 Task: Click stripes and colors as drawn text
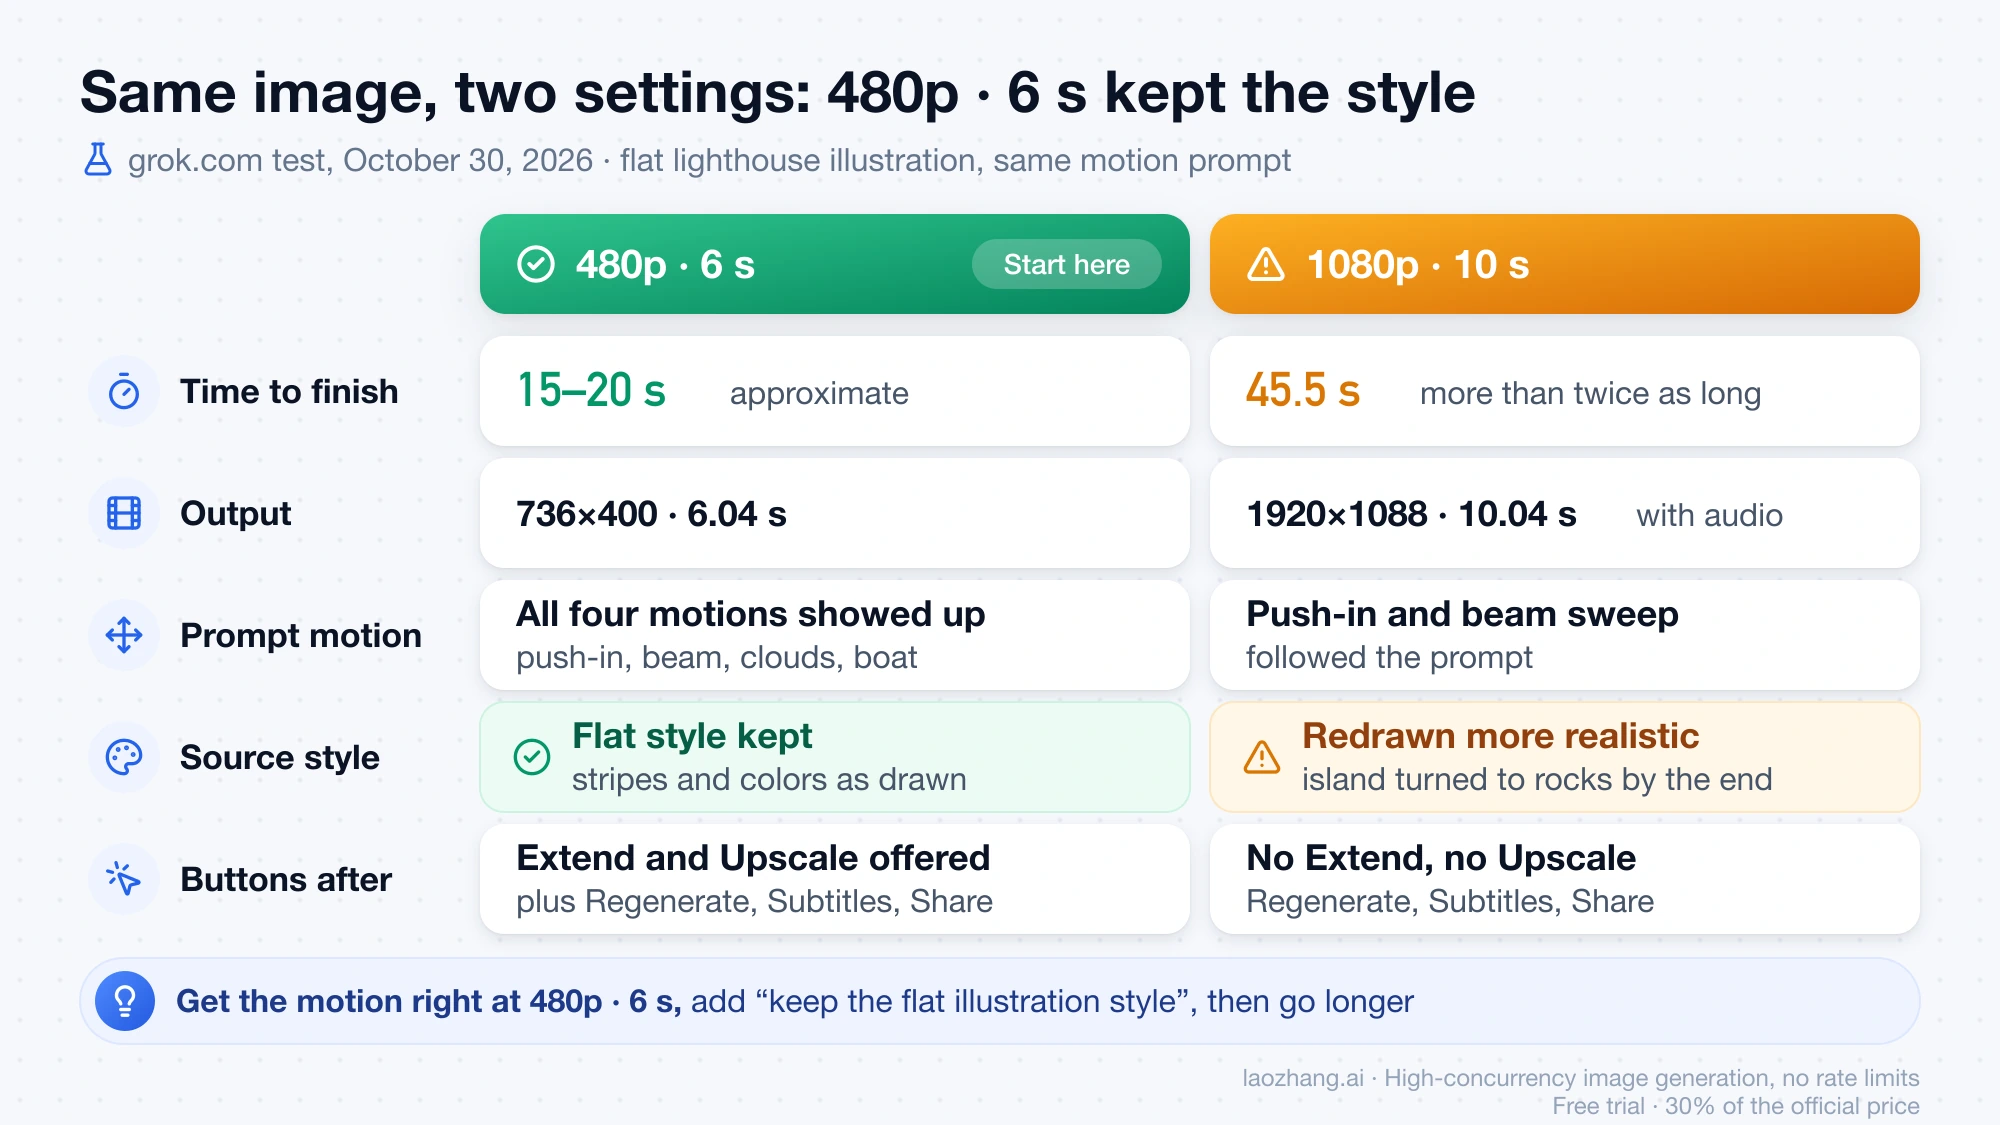point(769,780)
